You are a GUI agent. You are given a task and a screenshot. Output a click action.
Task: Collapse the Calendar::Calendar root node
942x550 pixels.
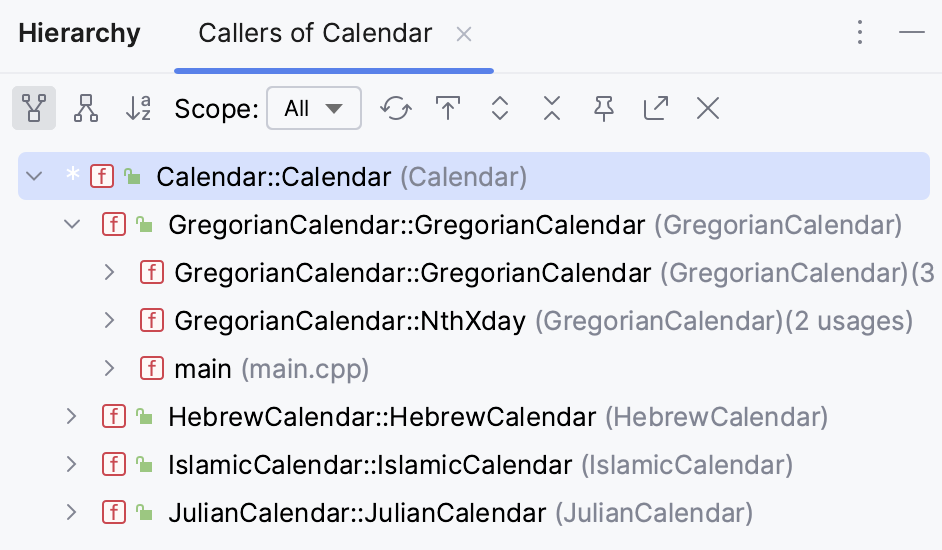[x=35, y=177]
